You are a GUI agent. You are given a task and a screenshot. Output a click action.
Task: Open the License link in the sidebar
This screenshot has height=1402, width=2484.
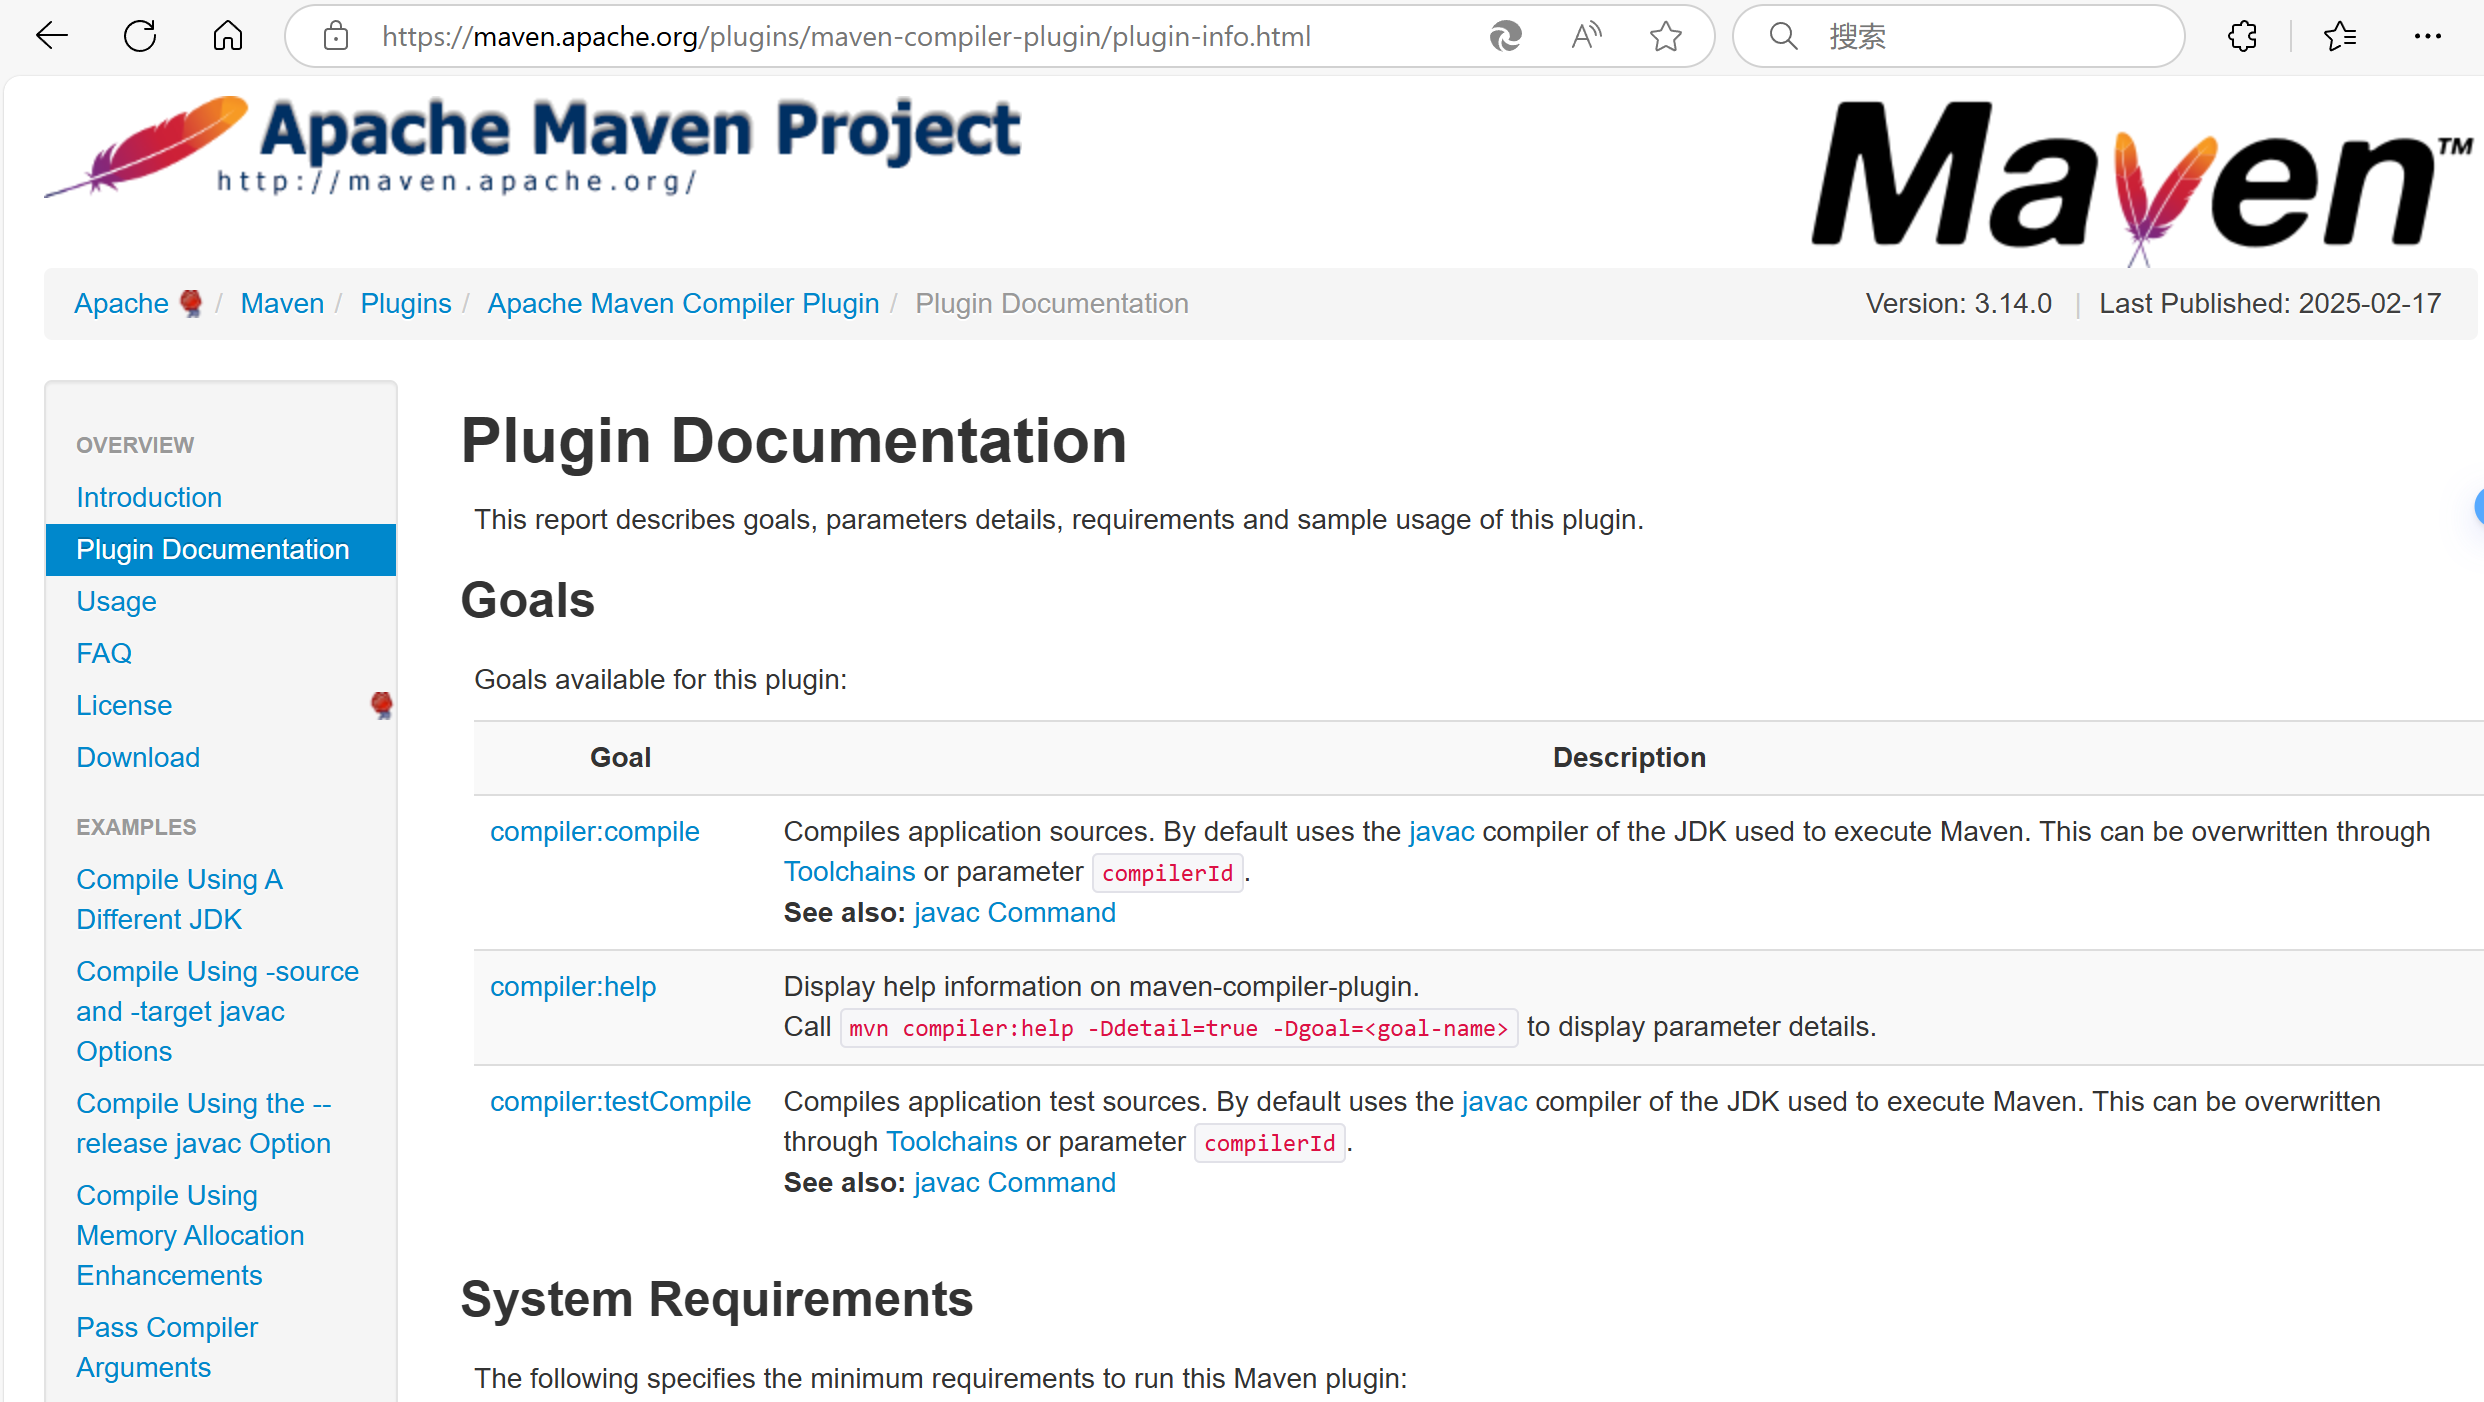coord(124,705)
